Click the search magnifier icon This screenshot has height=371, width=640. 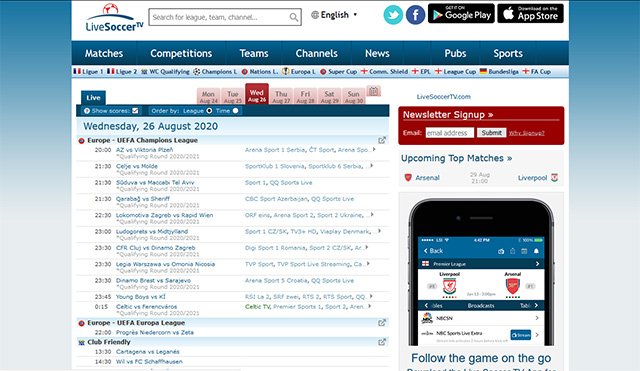pyautogui.click(x=293, y=17)
